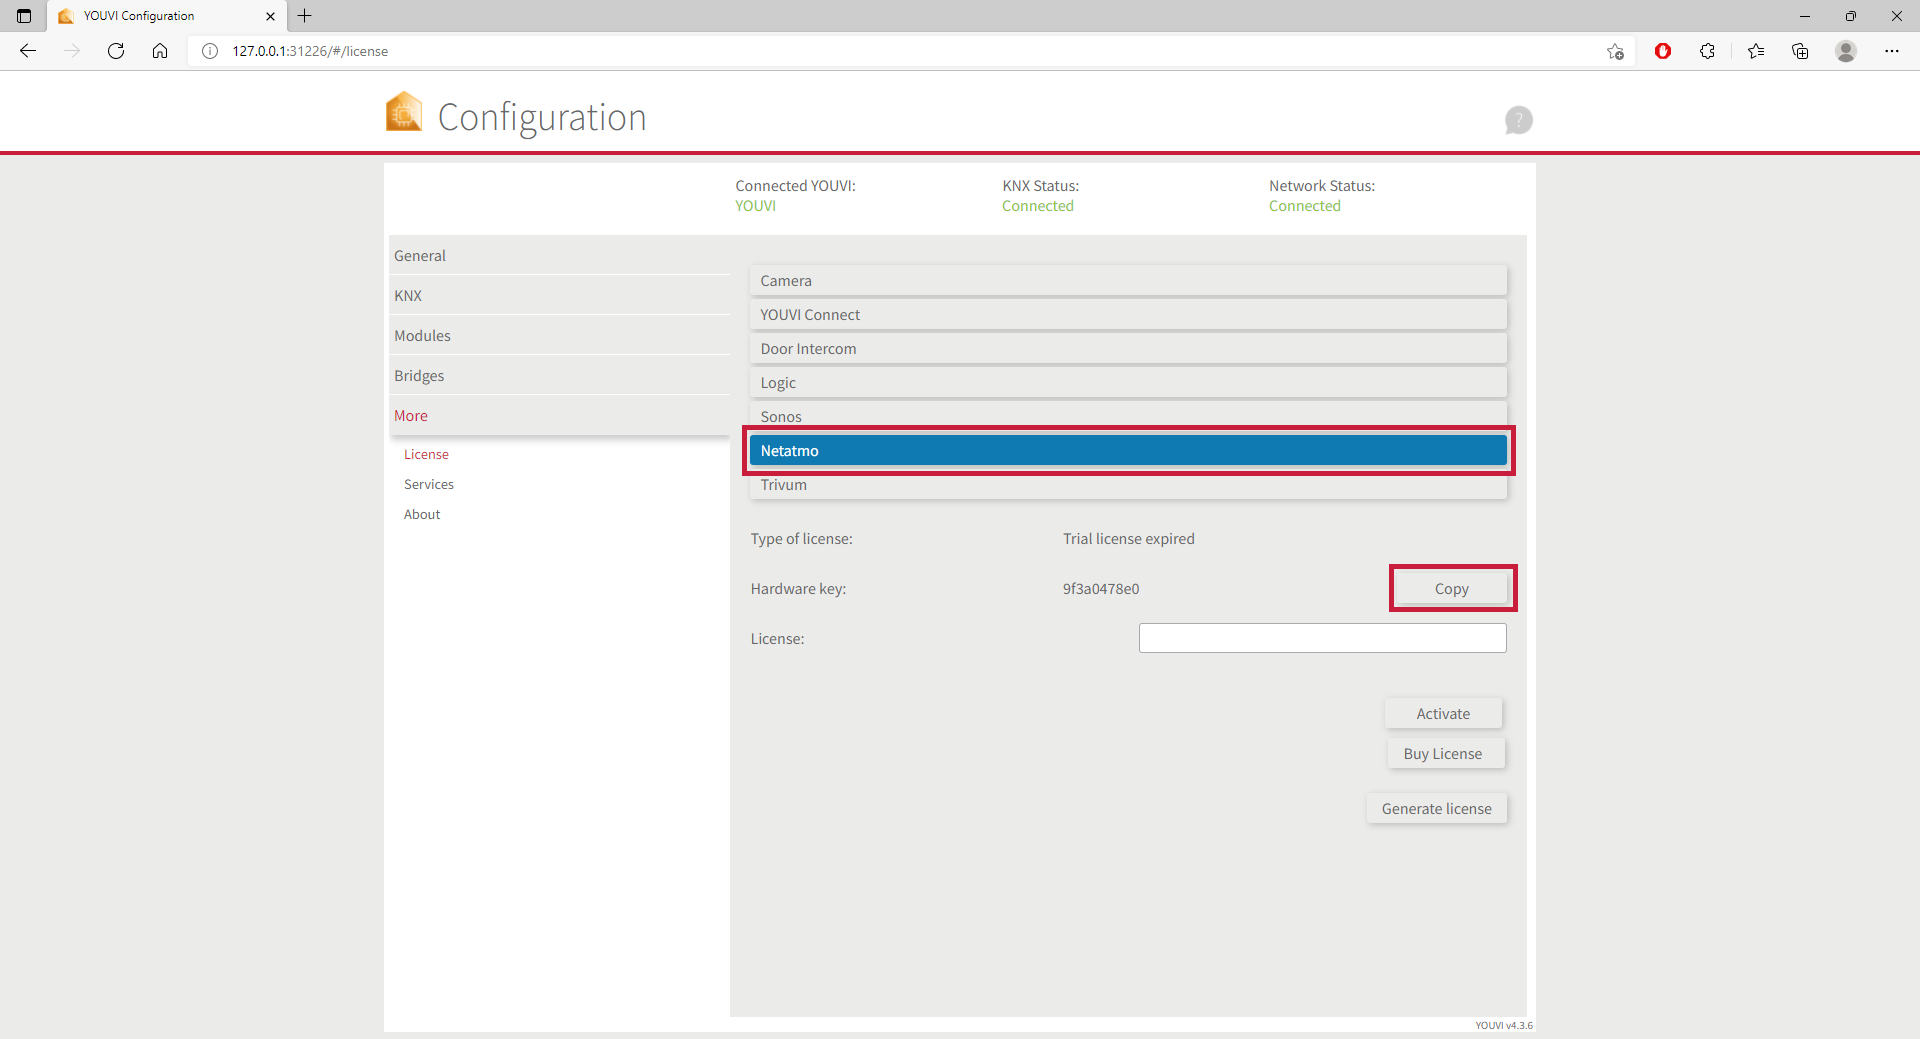This screenshot has width=1920, height=1039.
Task: Click KNX Status 'Connected' text
Action: pos(1037,206)
